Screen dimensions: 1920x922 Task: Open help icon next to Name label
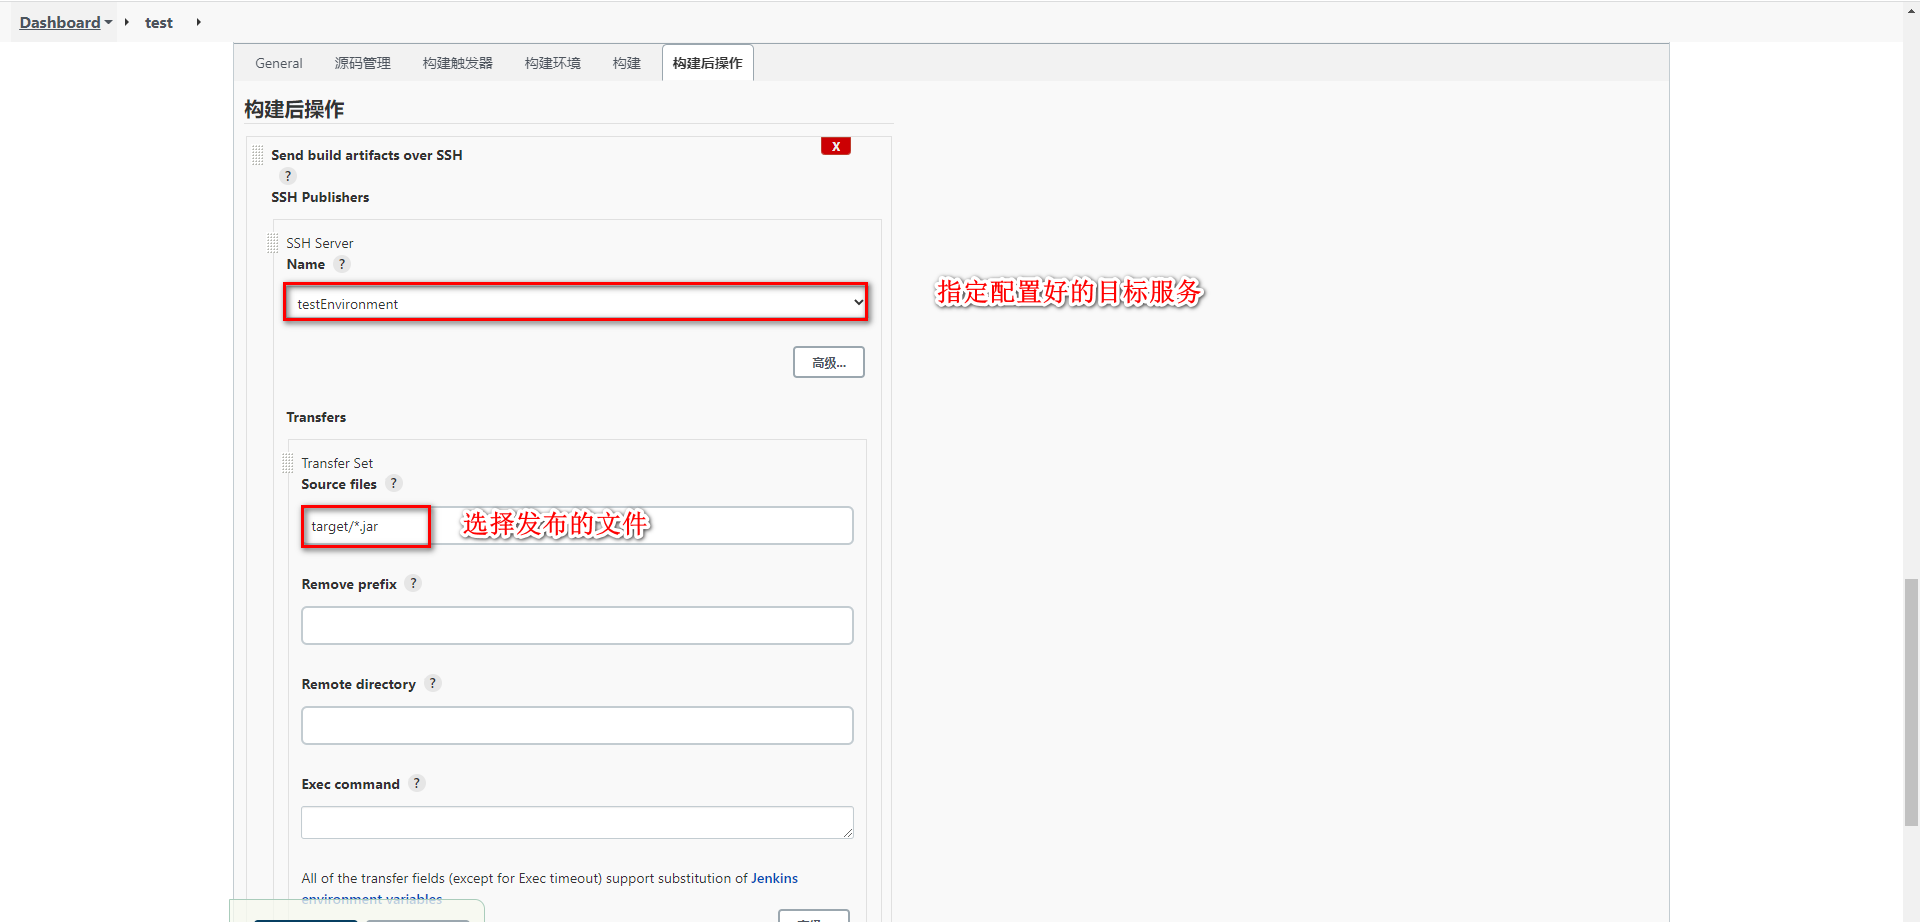coord(342,264)
